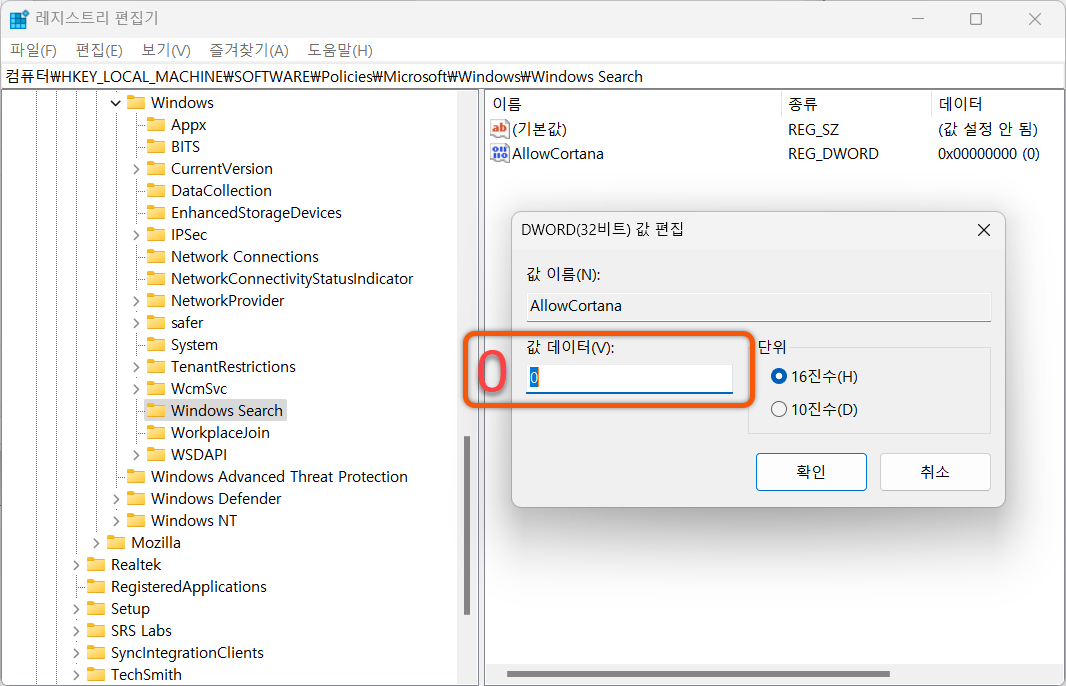Click the REG_SZ type cell

point(813,129)
